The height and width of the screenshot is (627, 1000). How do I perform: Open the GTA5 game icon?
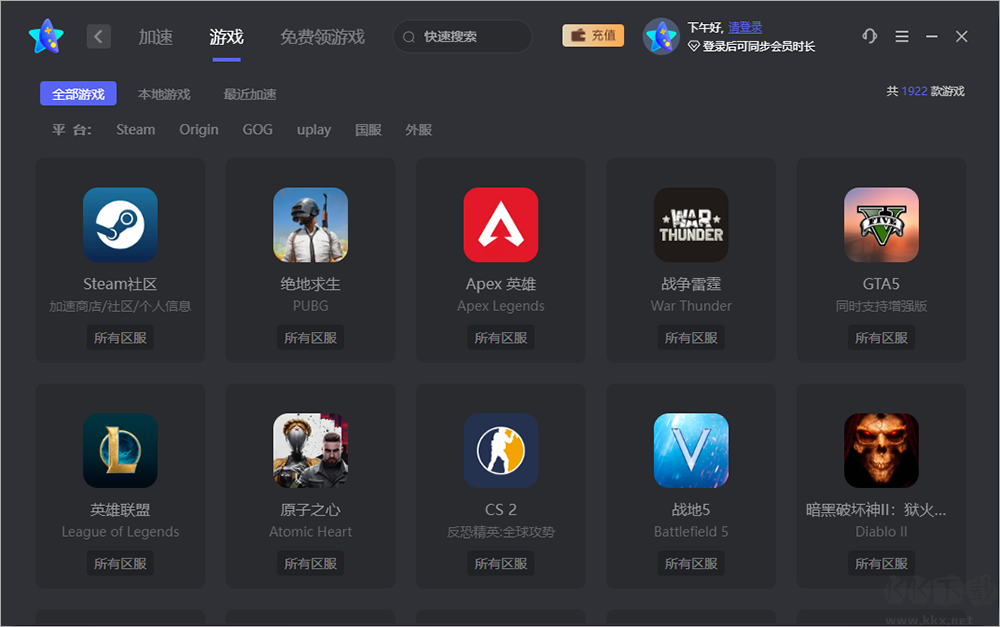[881, 225]
